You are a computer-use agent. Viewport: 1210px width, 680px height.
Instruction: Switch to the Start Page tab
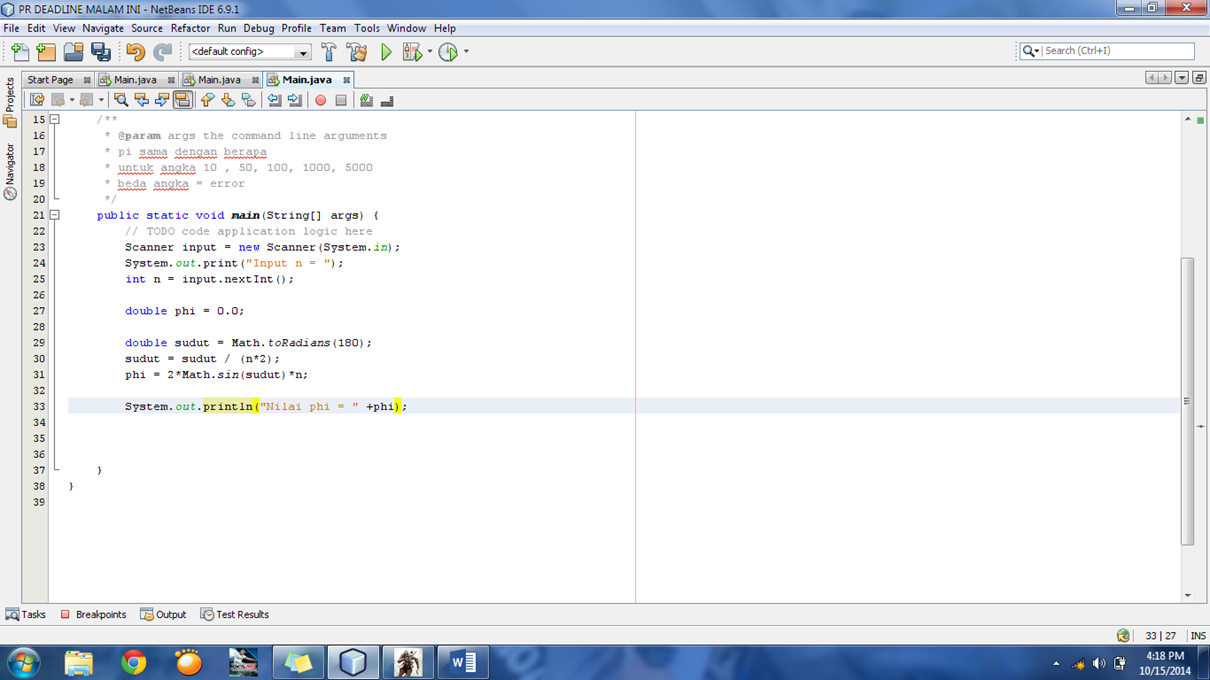coord(50,79)
